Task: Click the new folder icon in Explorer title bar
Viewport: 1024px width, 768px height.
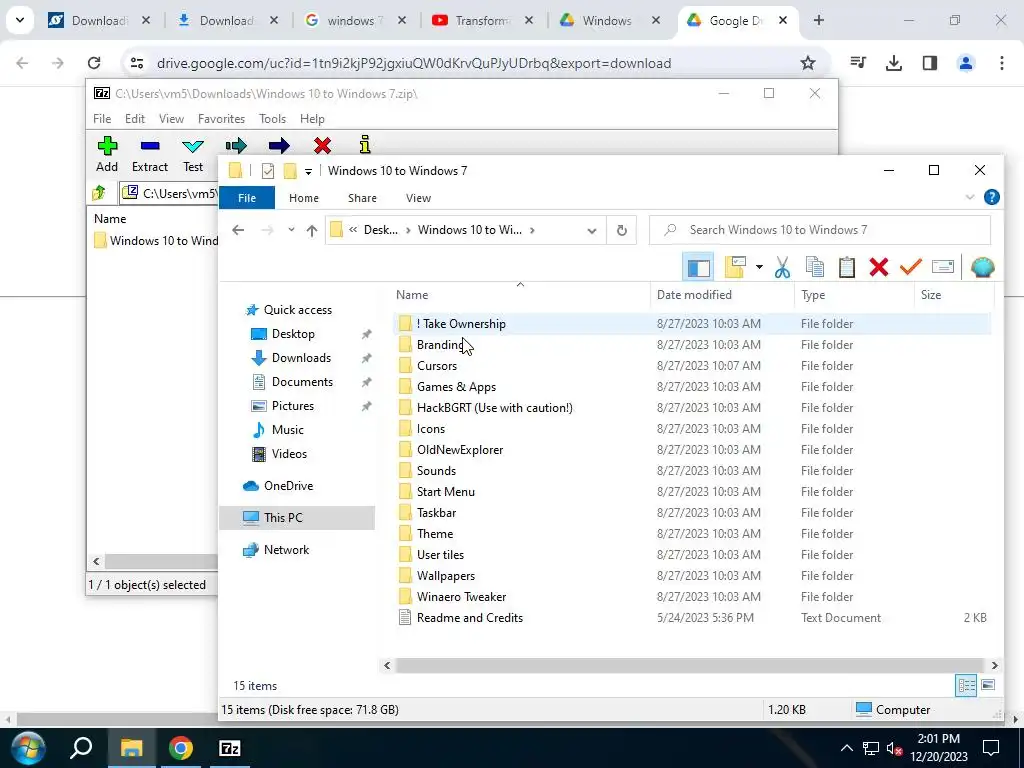Action: [x=290, y=171]
